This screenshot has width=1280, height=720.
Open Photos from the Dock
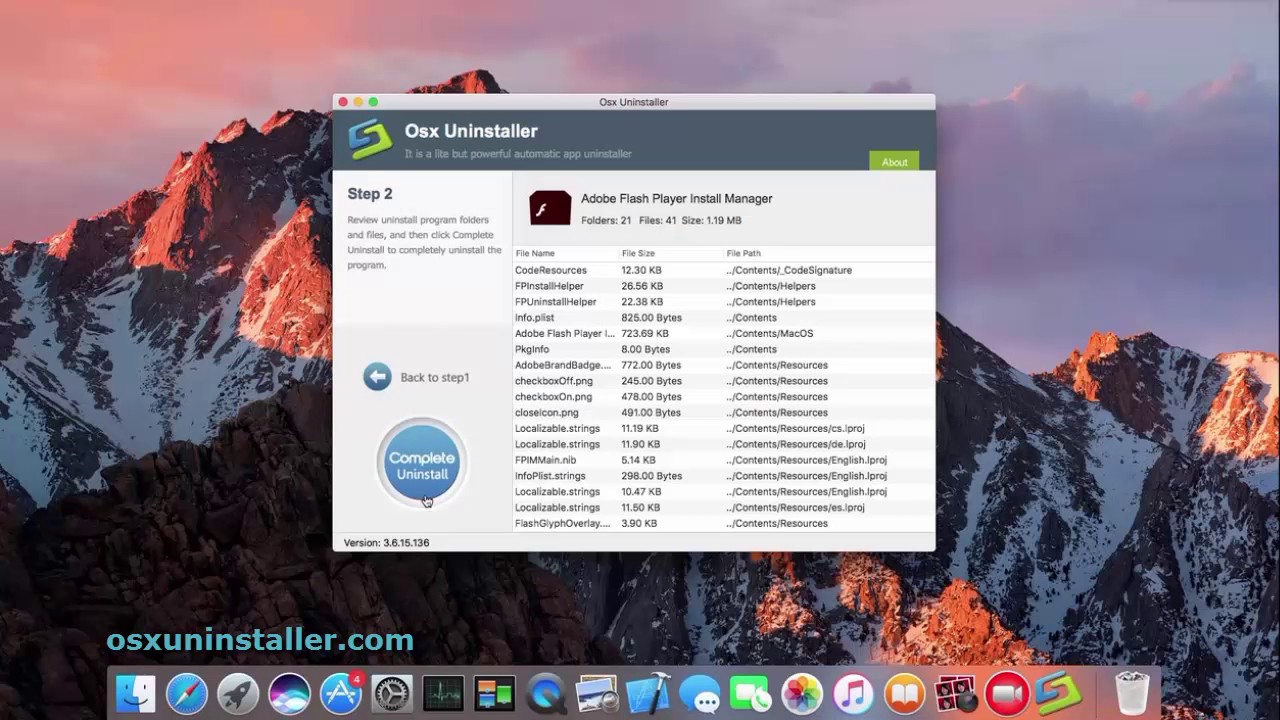(802, 694)
